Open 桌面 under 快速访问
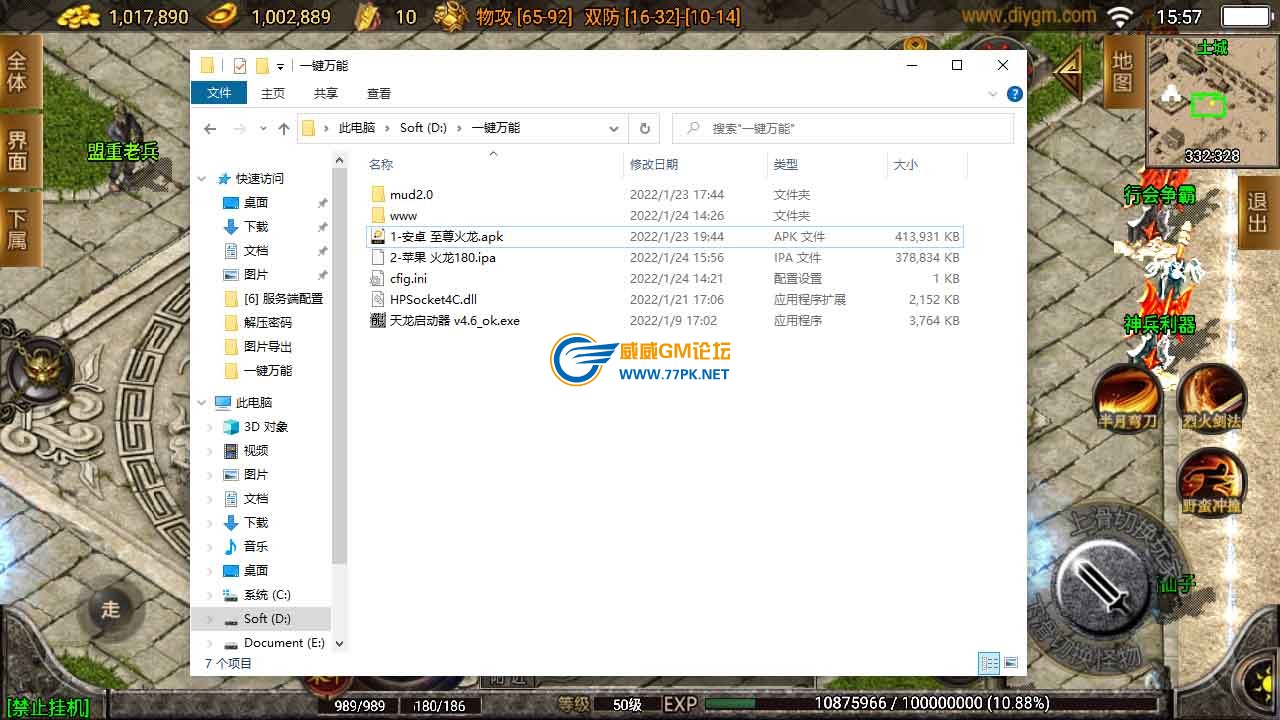This screenshot has height=720, width=1280. [x=256, y=202]
